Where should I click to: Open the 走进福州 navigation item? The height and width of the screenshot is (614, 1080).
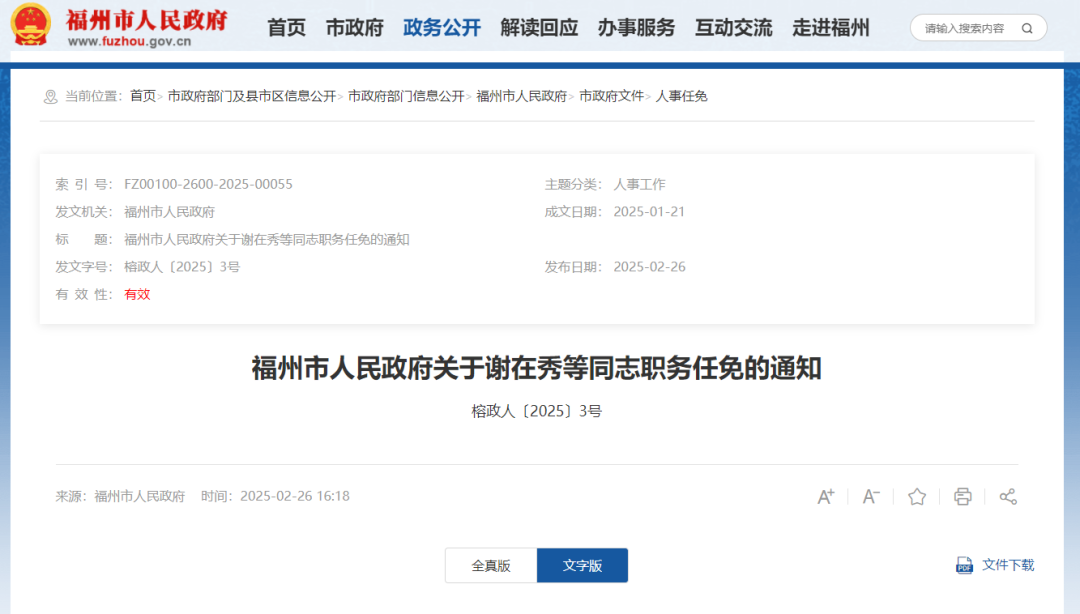(x=831, y=28)
